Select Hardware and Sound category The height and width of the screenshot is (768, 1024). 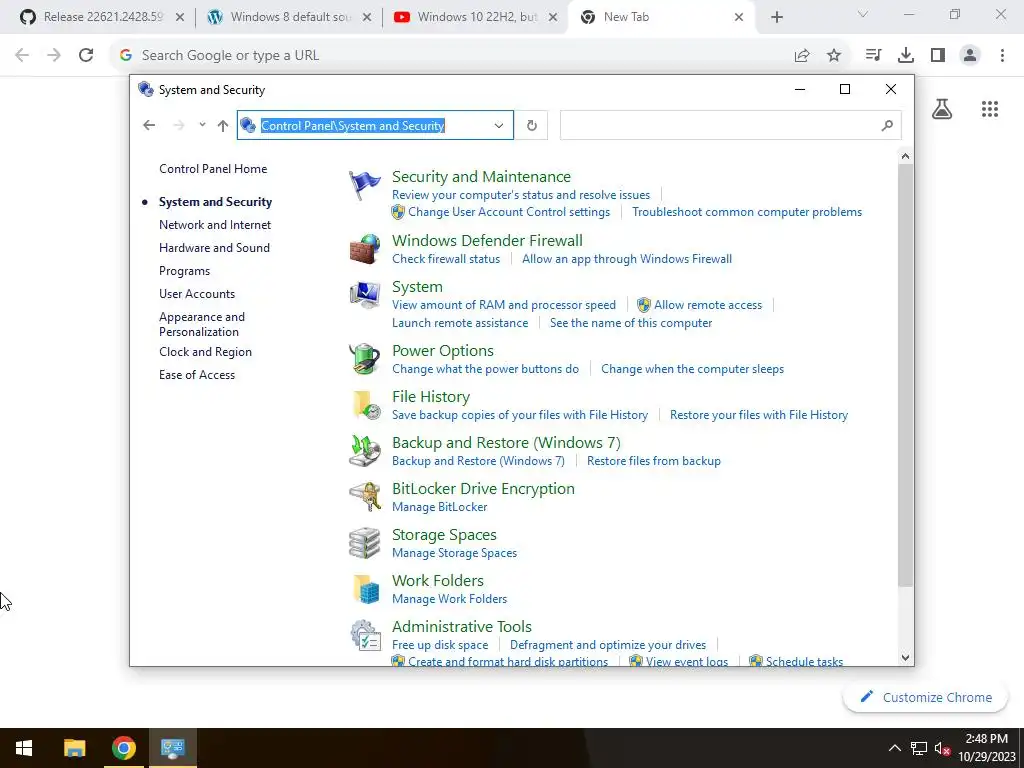tap(214, 248)
